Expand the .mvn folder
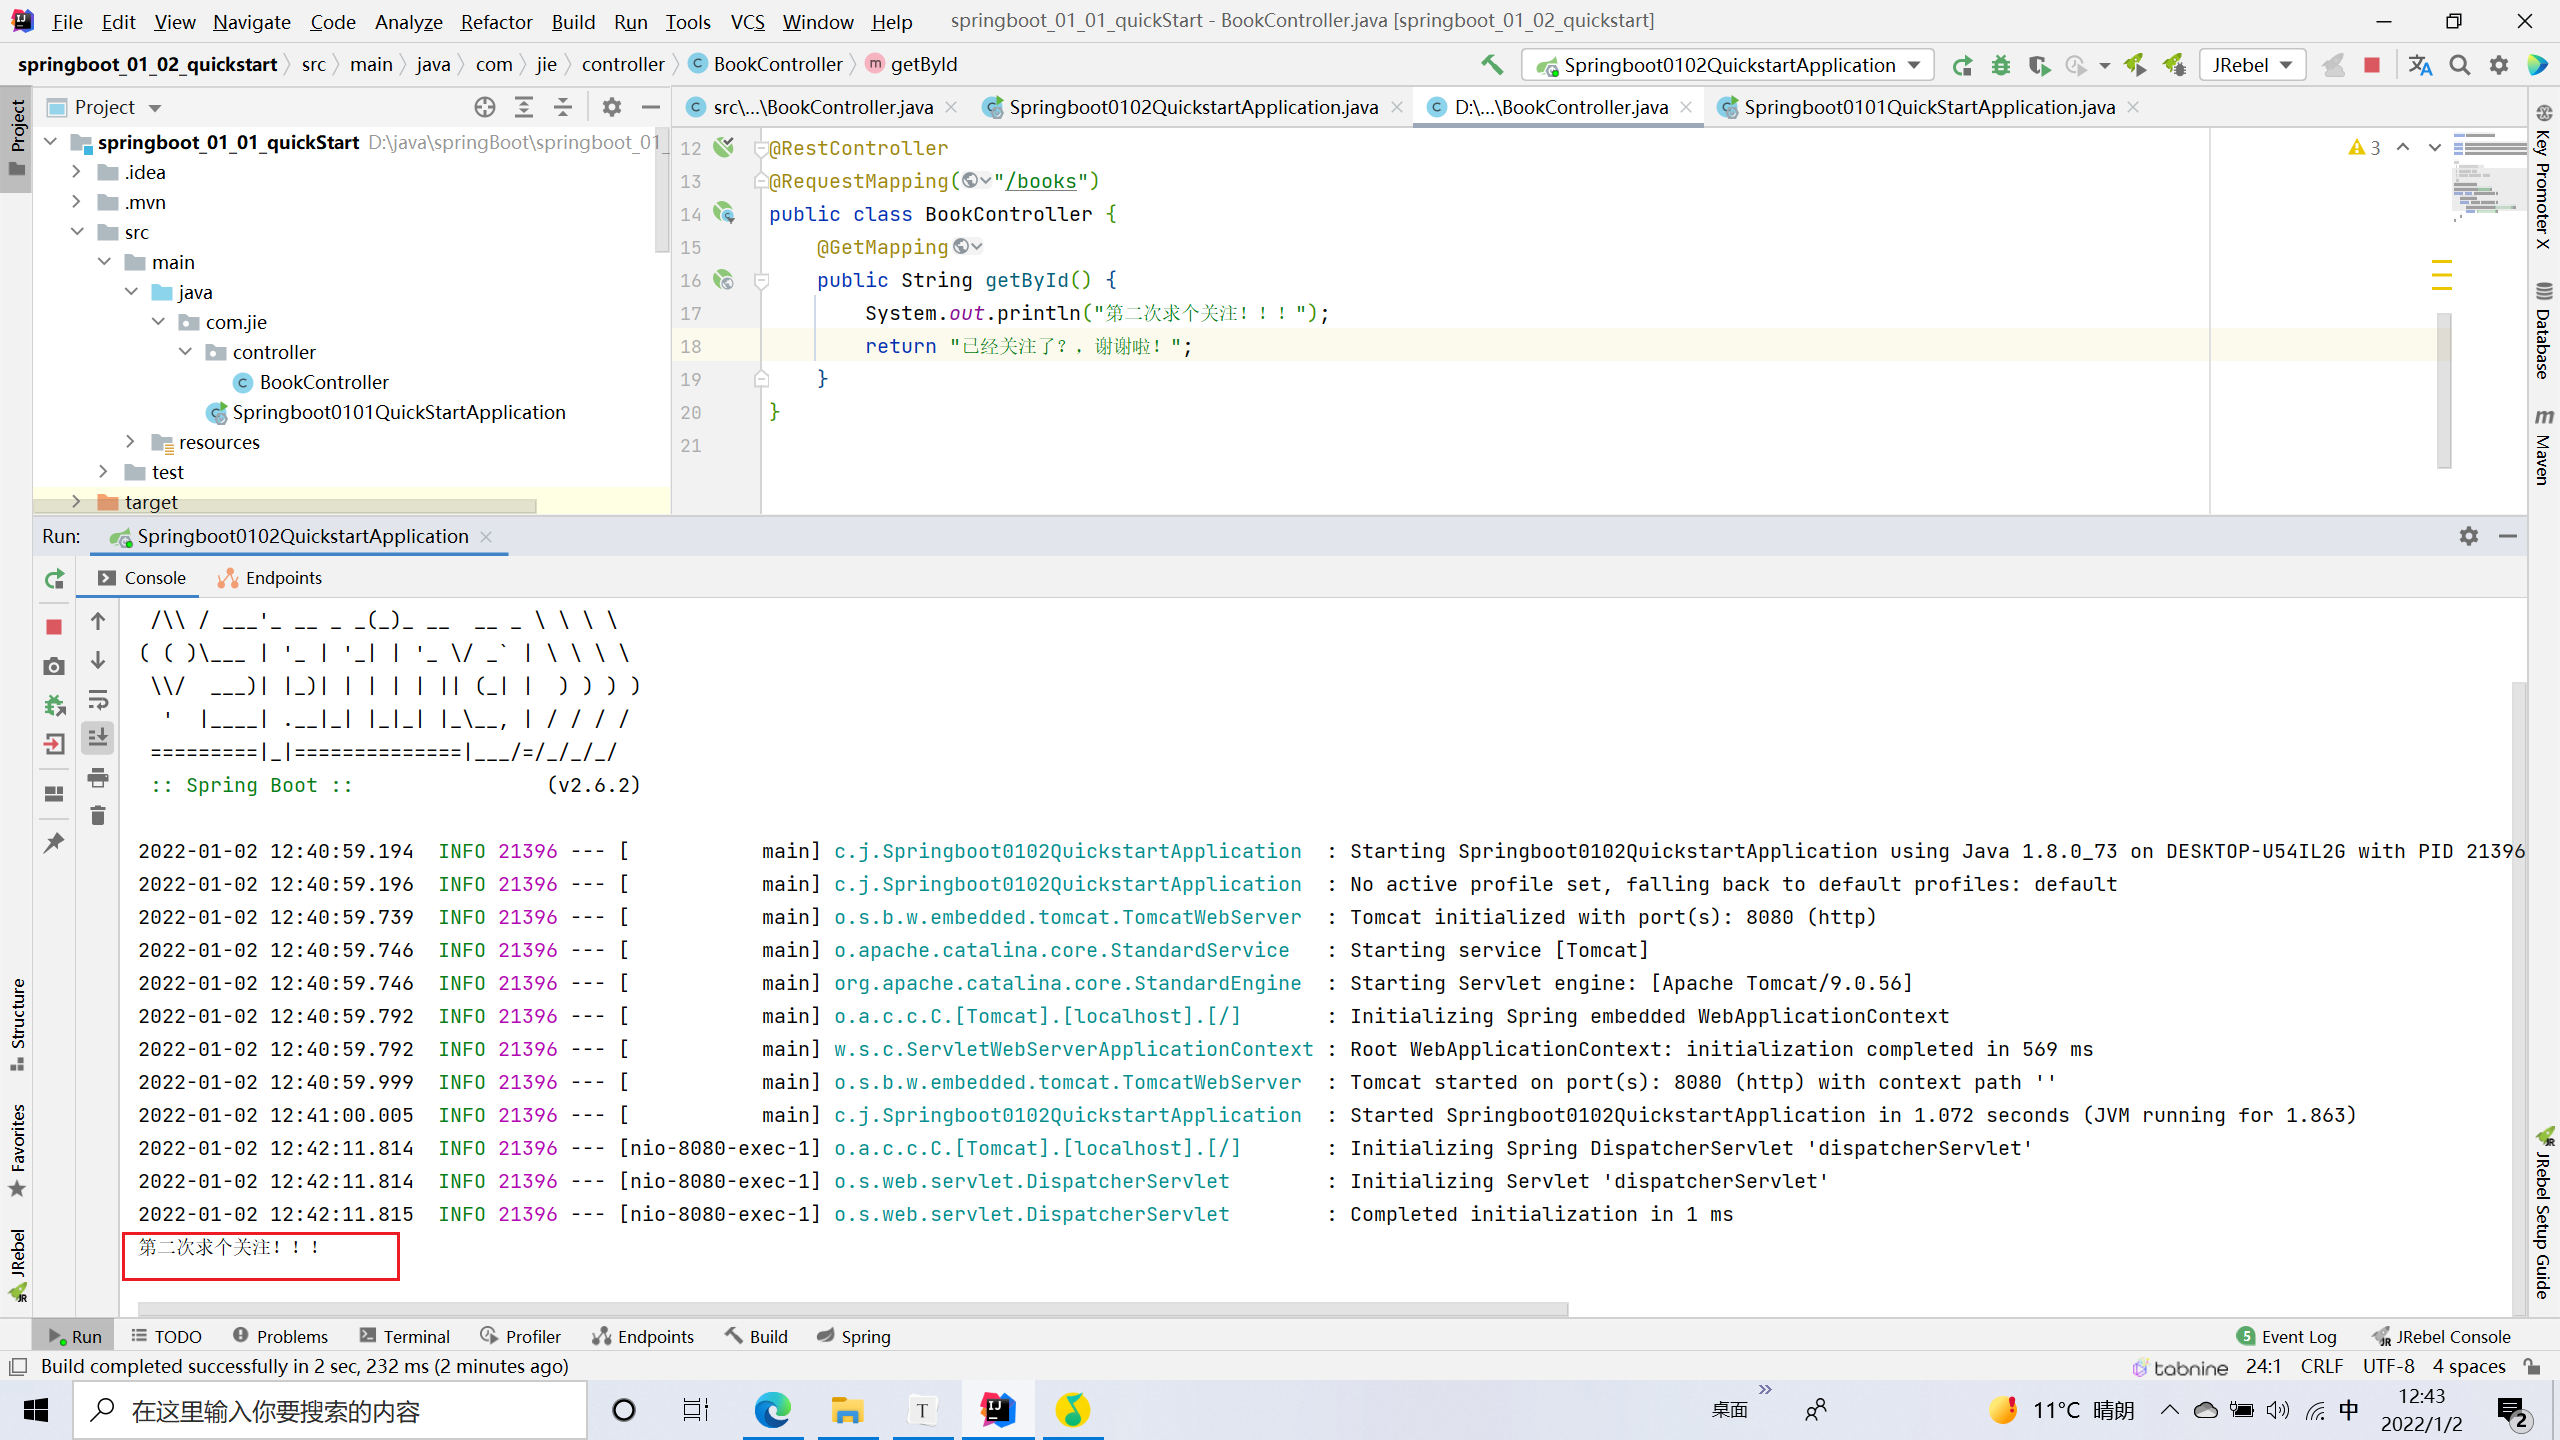The height and width of the screenshot is (1440, 2560). pos(77,202)
